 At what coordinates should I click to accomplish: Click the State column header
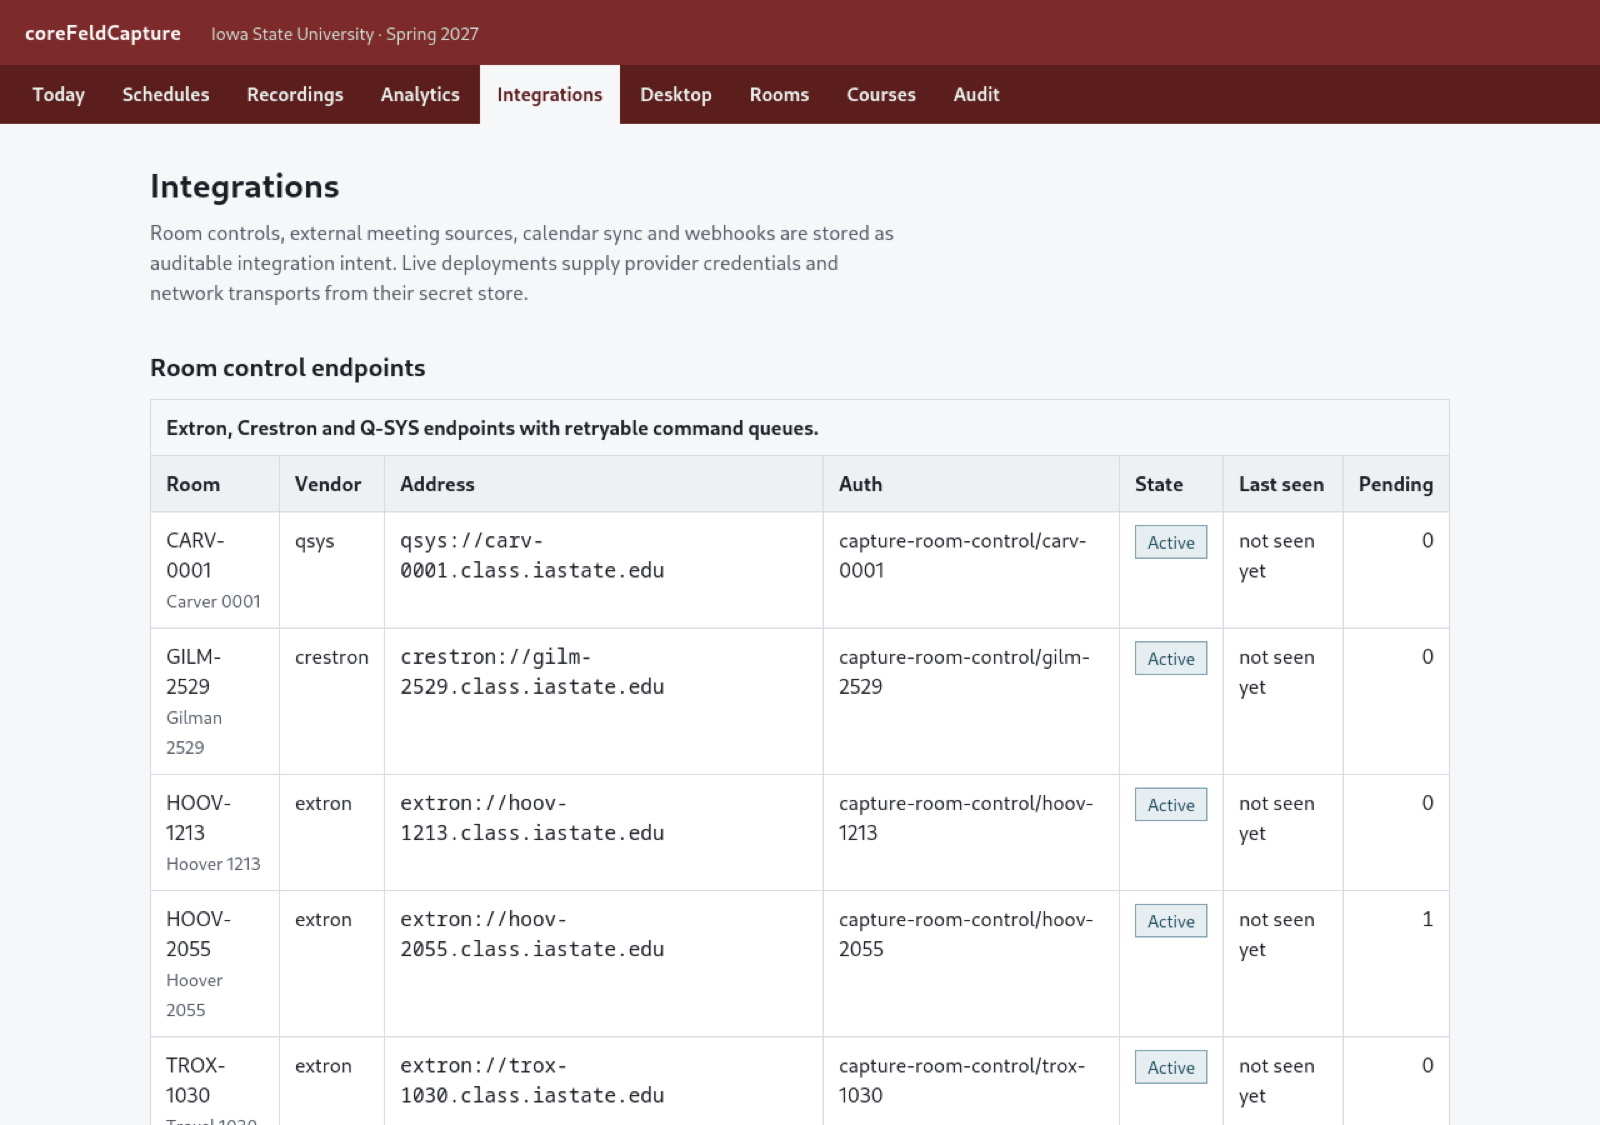[x=1171, y=484]
